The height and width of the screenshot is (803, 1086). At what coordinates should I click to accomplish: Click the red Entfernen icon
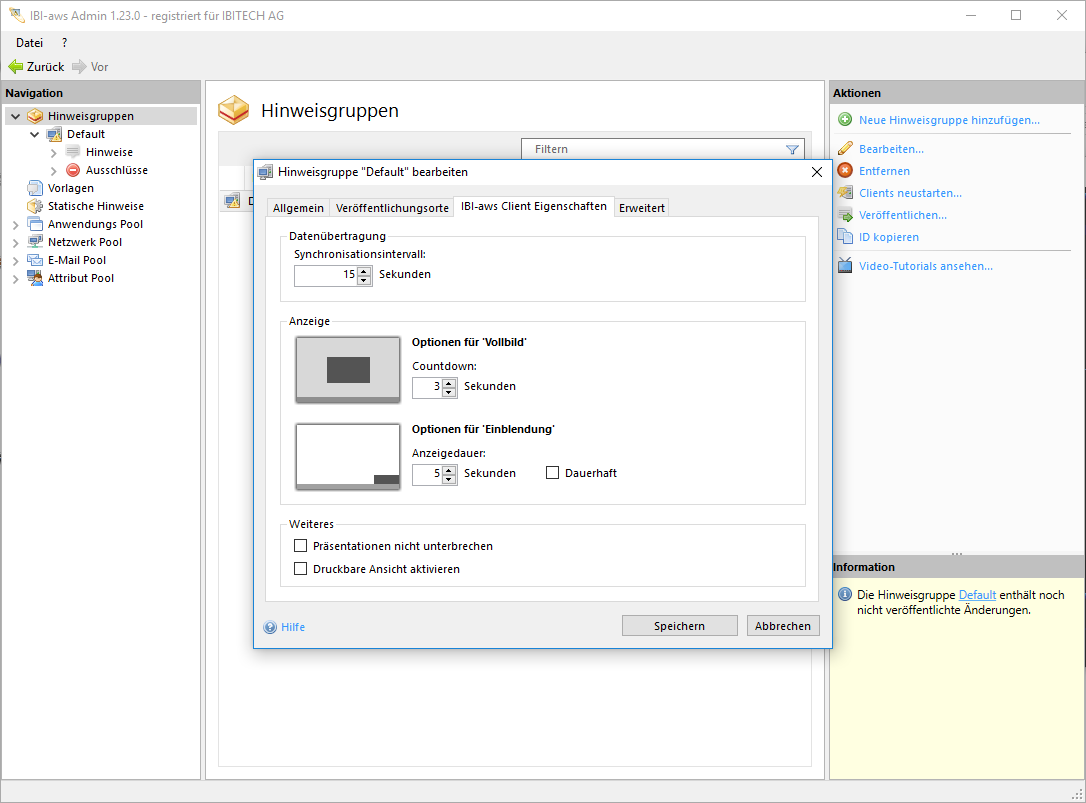845,171
